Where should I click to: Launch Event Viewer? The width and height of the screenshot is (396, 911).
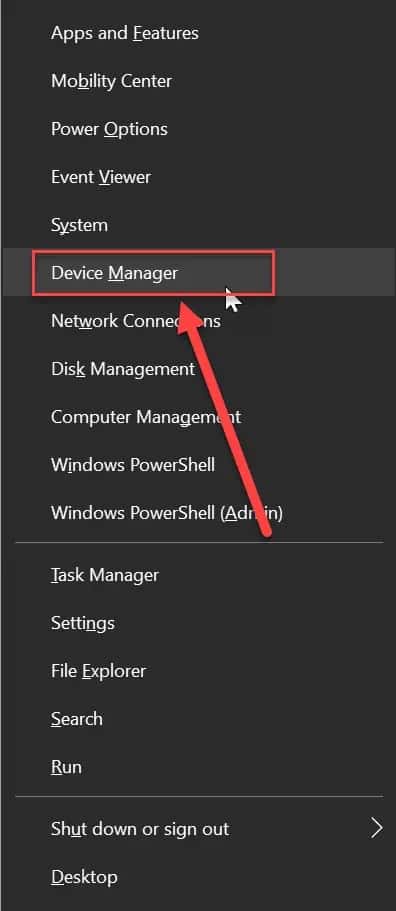198,177
